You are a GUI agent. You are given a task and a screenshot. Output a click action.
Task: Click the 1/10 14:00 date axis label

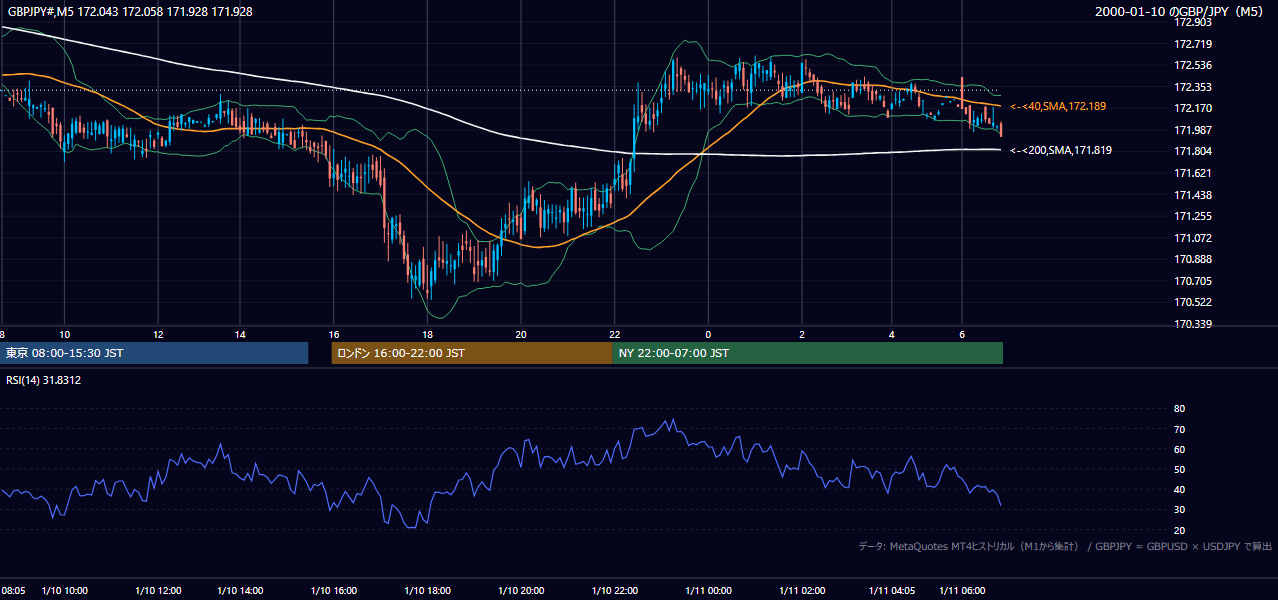[239, 591]
